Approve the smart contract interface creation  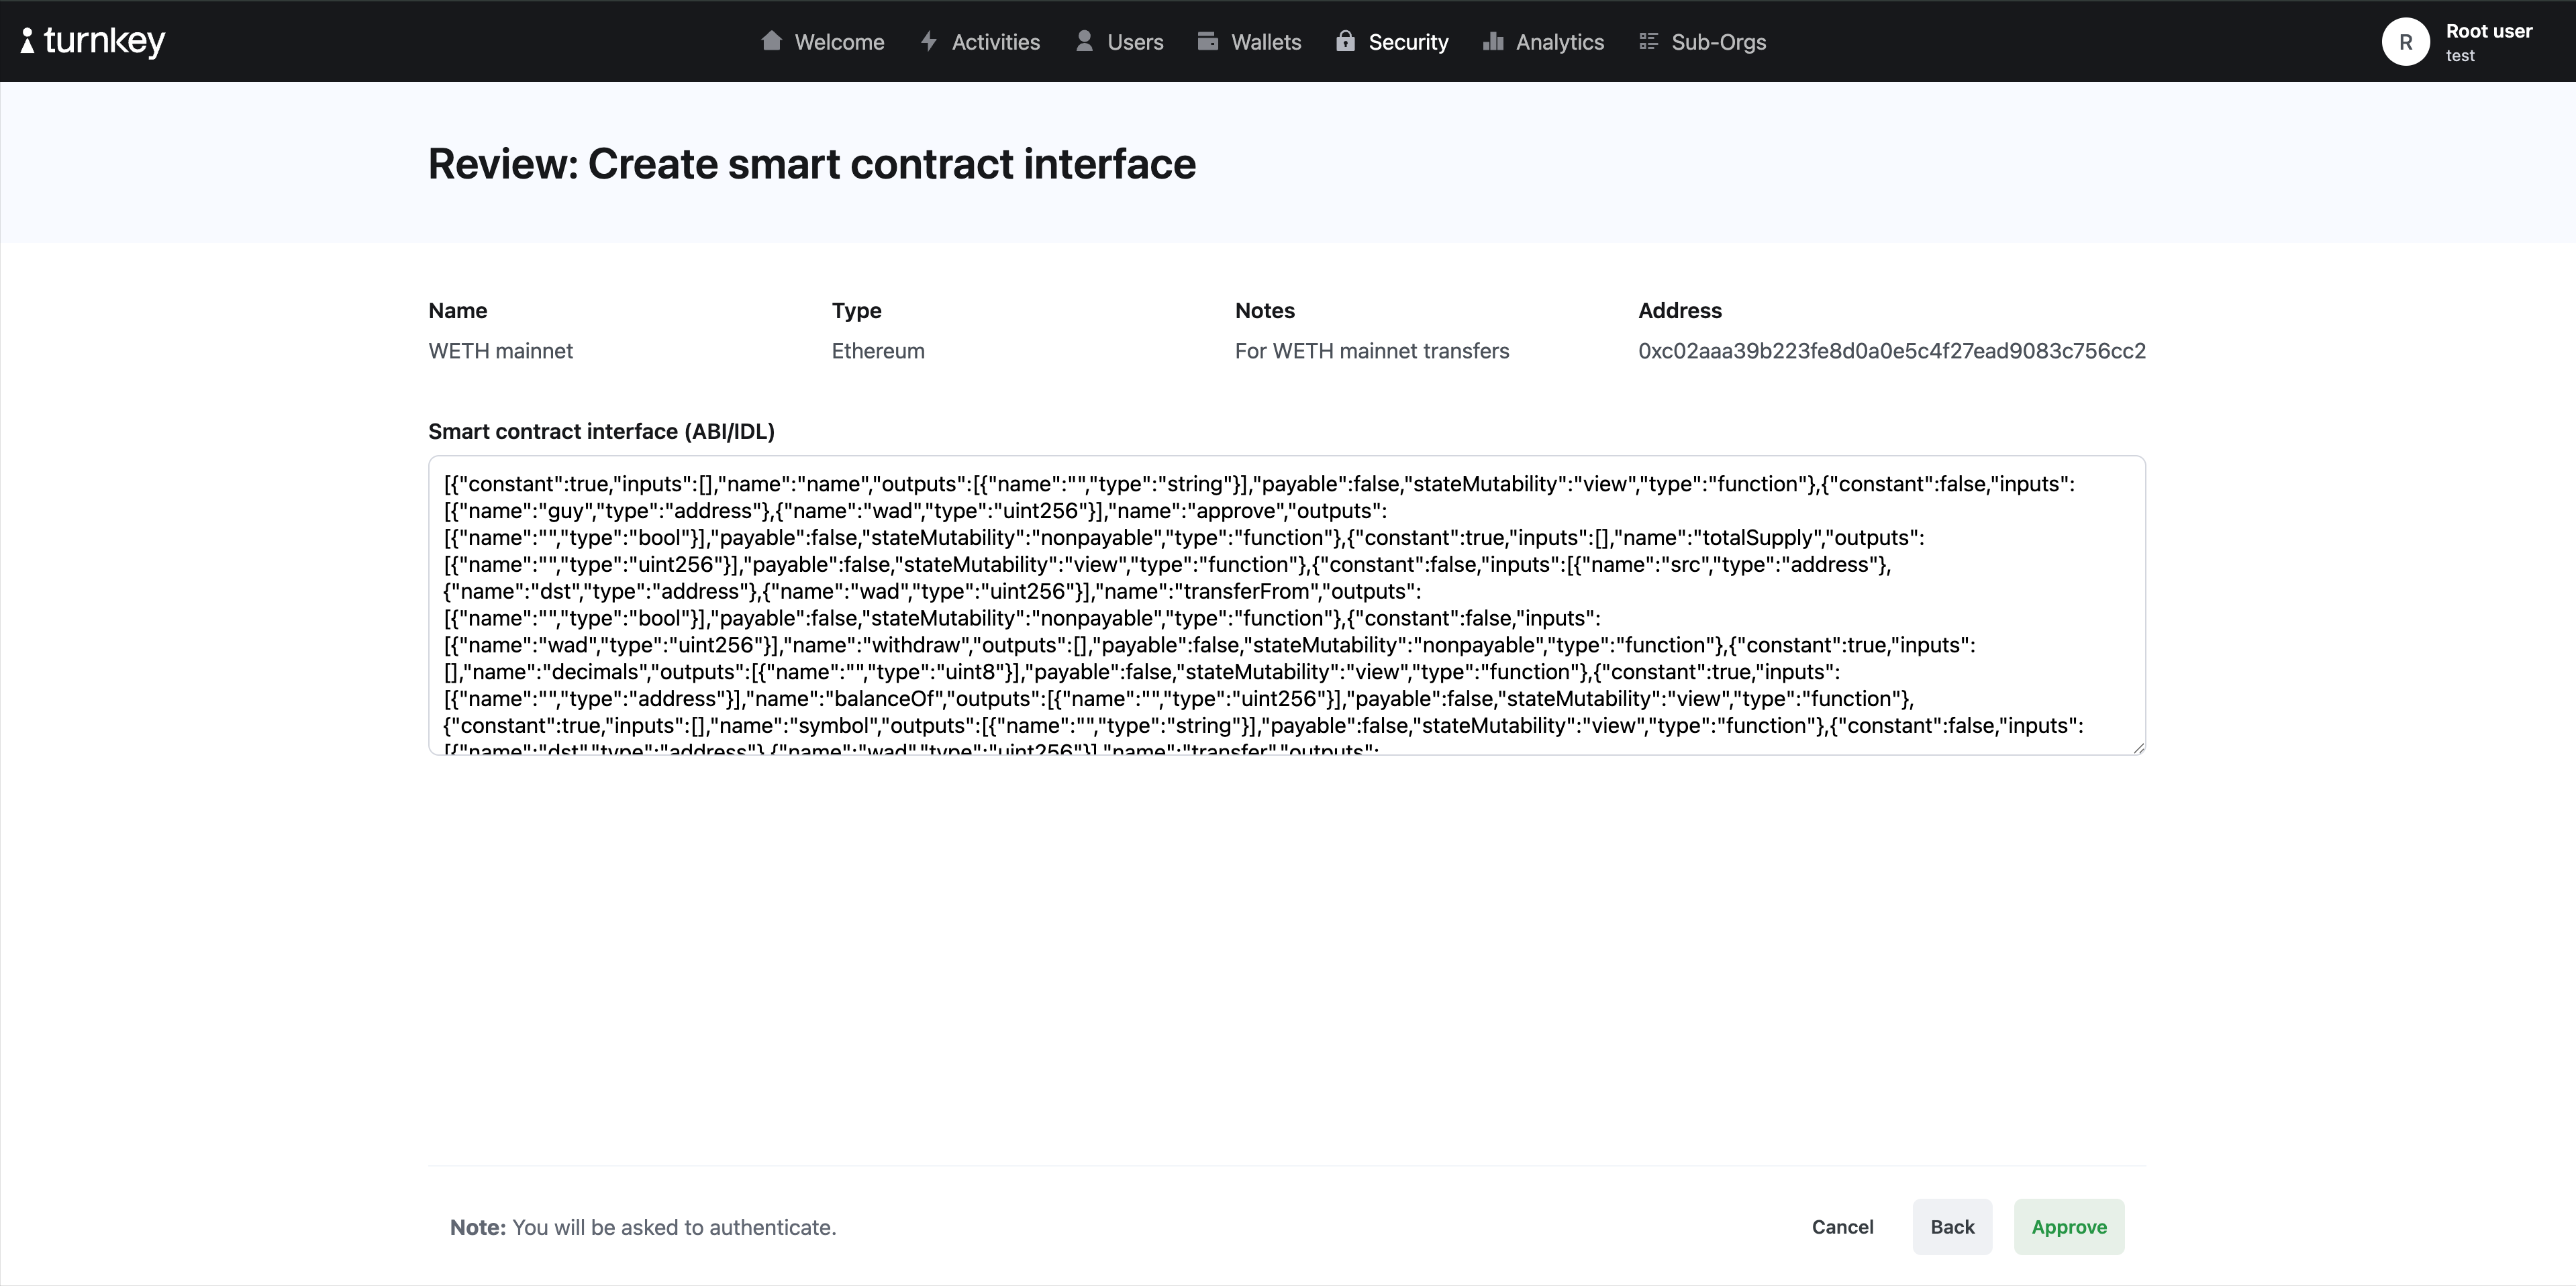(x=2069, y=1227)
